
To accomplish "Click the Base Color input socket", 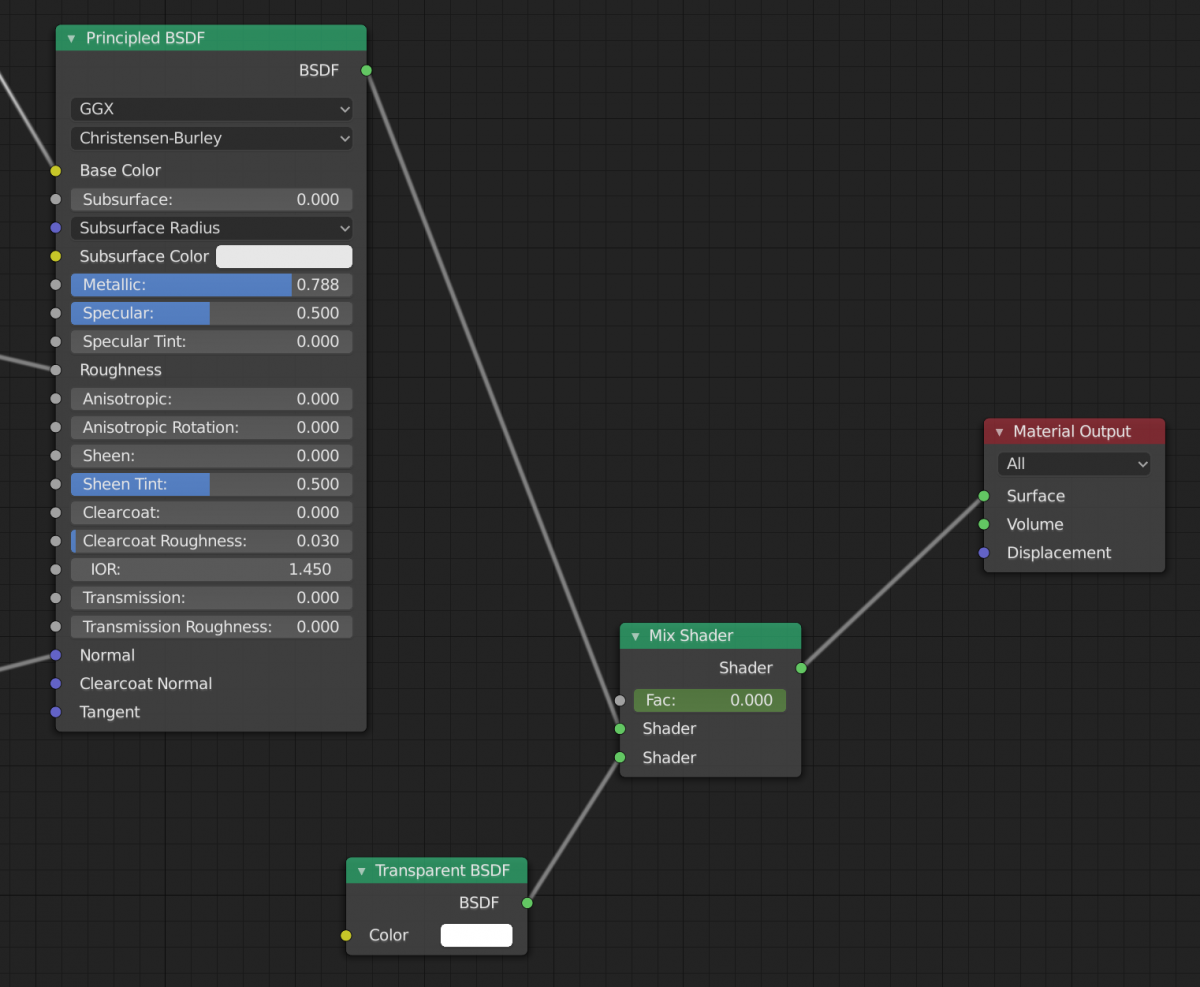I will click(x=55, y=170).
